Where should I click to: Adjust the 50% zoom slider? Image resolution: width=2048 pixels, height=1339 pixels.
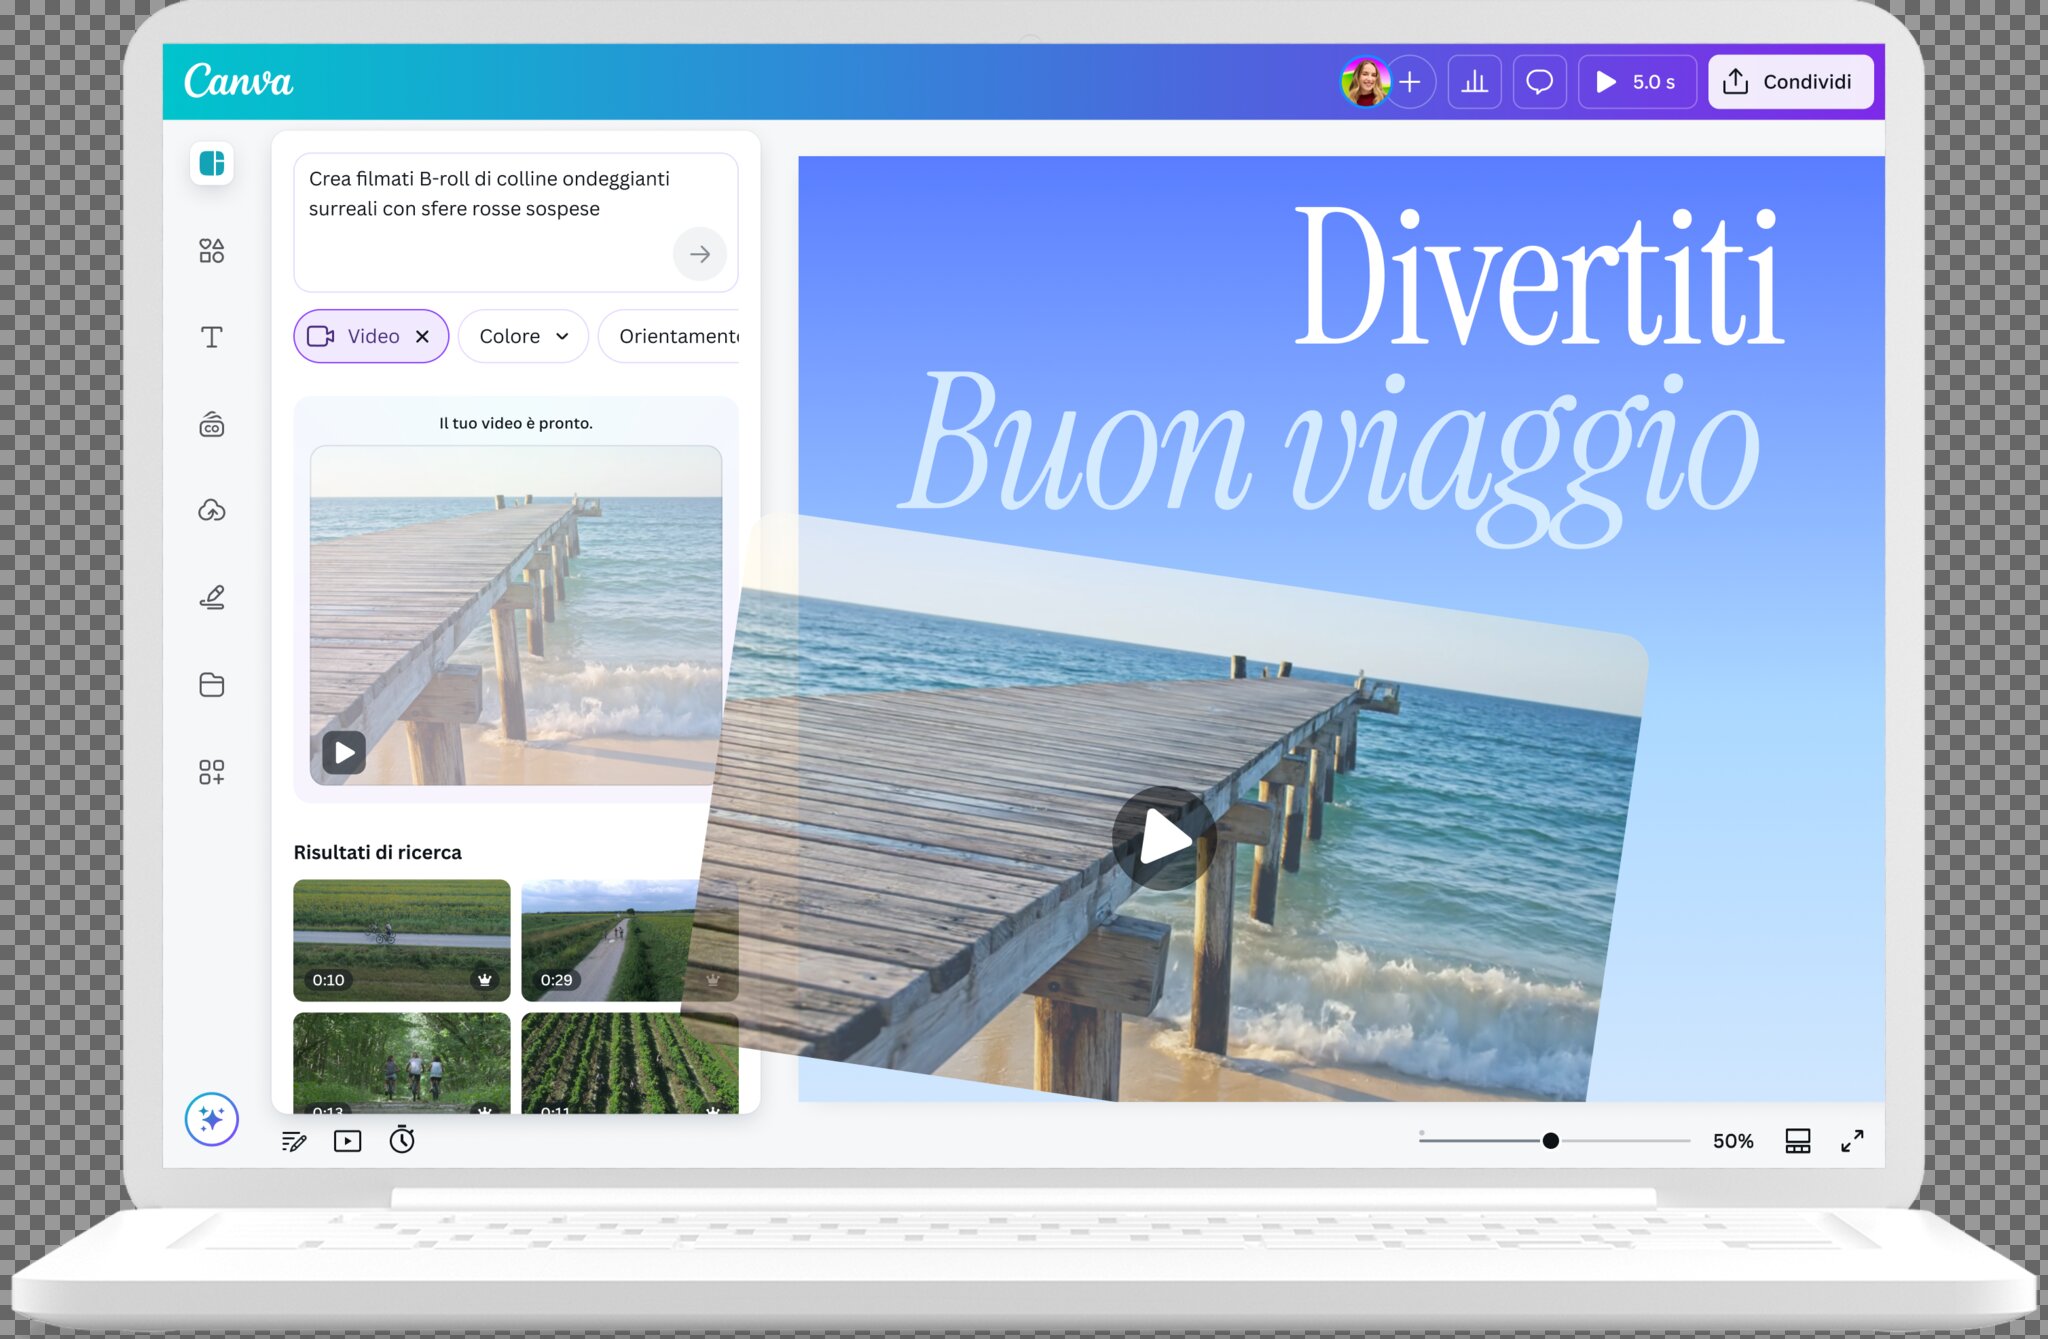click(x=1551, y=1139)
